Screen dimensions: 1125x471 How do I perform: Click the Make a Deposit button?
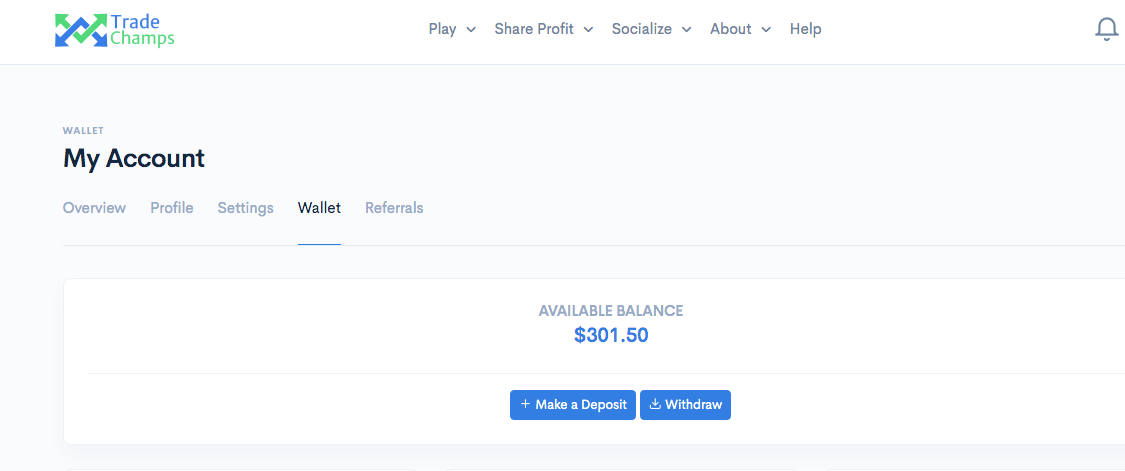[573, 405]
